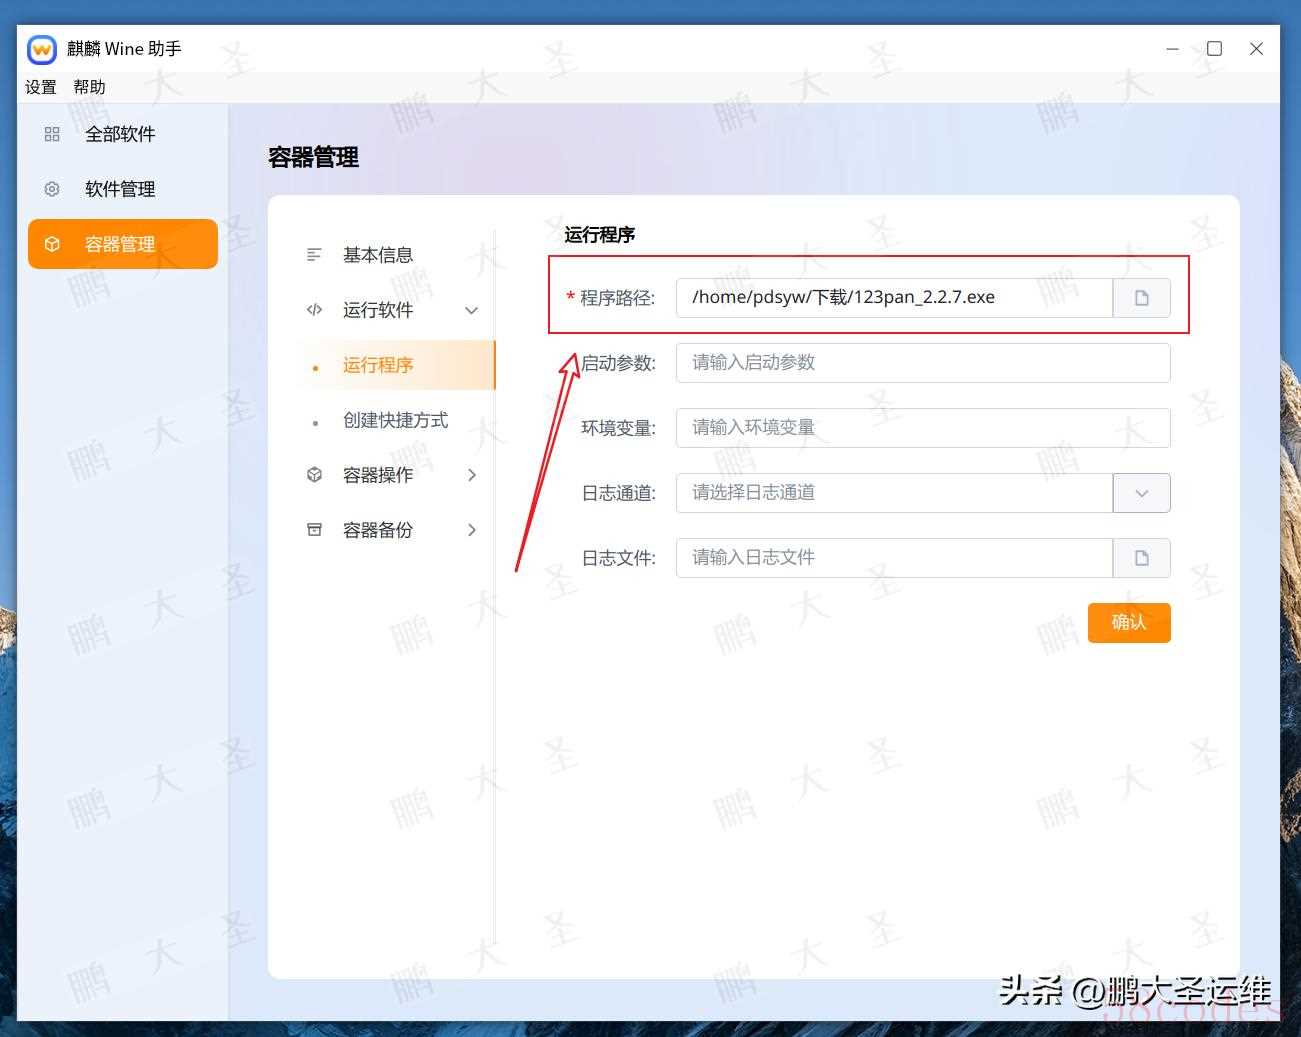Click the file browse icon for 程序路径
Image resolution: width=1301 pixels, height=1037 pixels.
(1141, 298)
